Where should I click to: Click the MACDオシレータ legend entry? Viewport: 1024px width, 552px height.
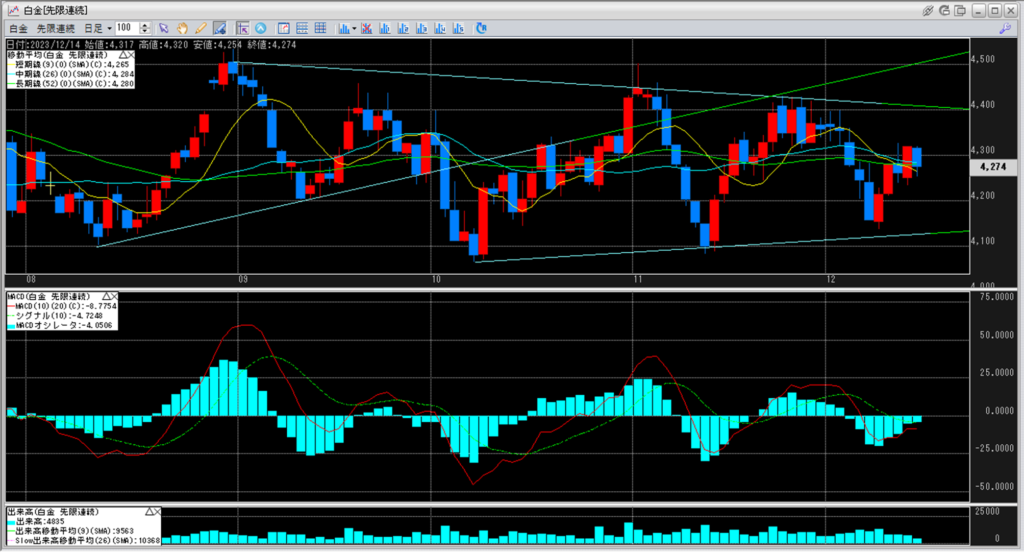(60, 325)
